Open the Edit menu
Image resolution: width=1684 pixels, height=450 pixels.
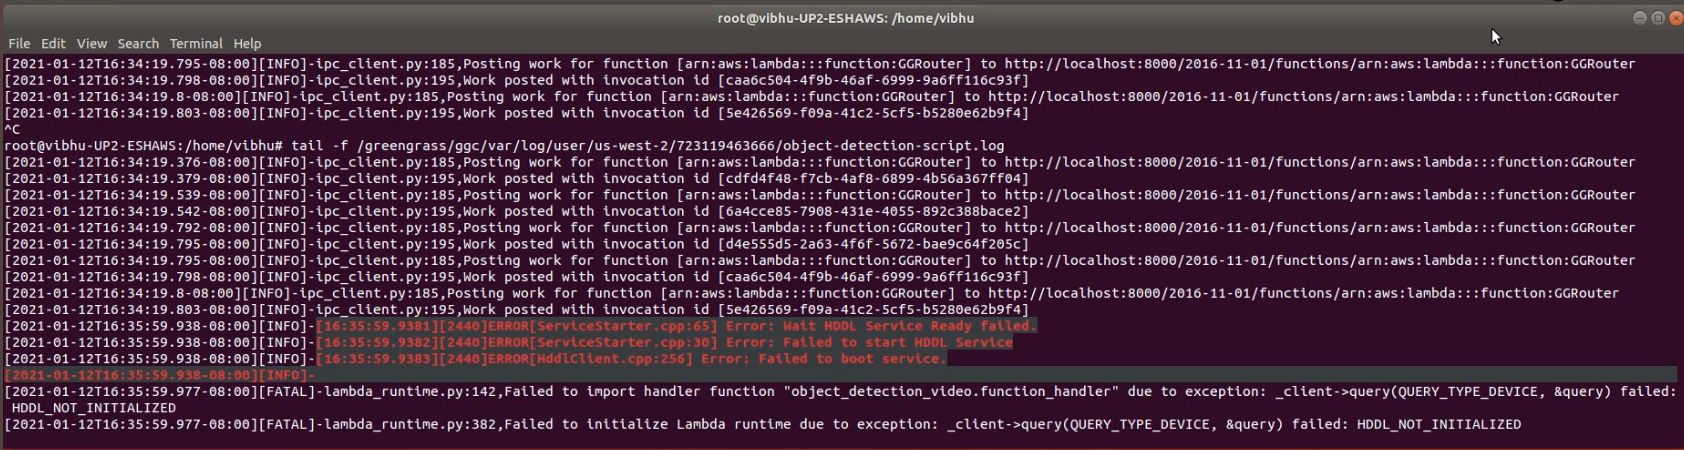tap(53, 44)
